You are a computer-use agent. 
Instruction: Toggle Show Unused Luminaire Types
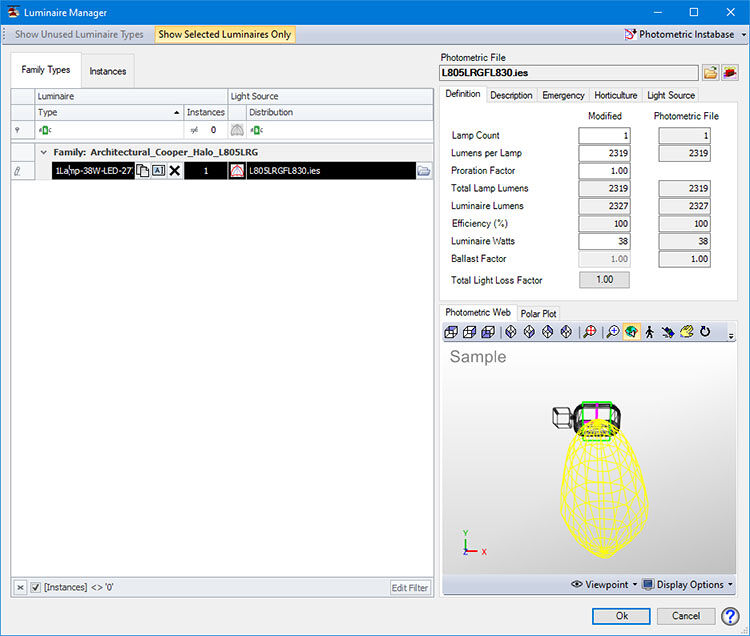tap(79, 34)
